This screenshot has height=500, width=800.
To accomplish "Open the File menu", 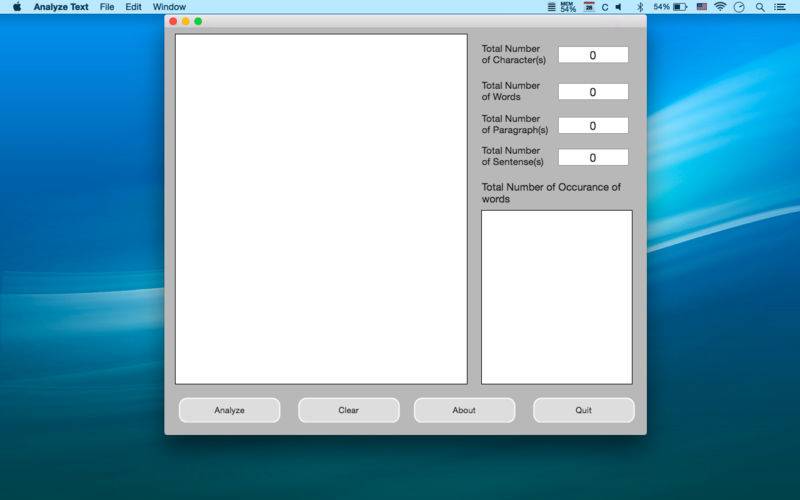I will [107, 7].
